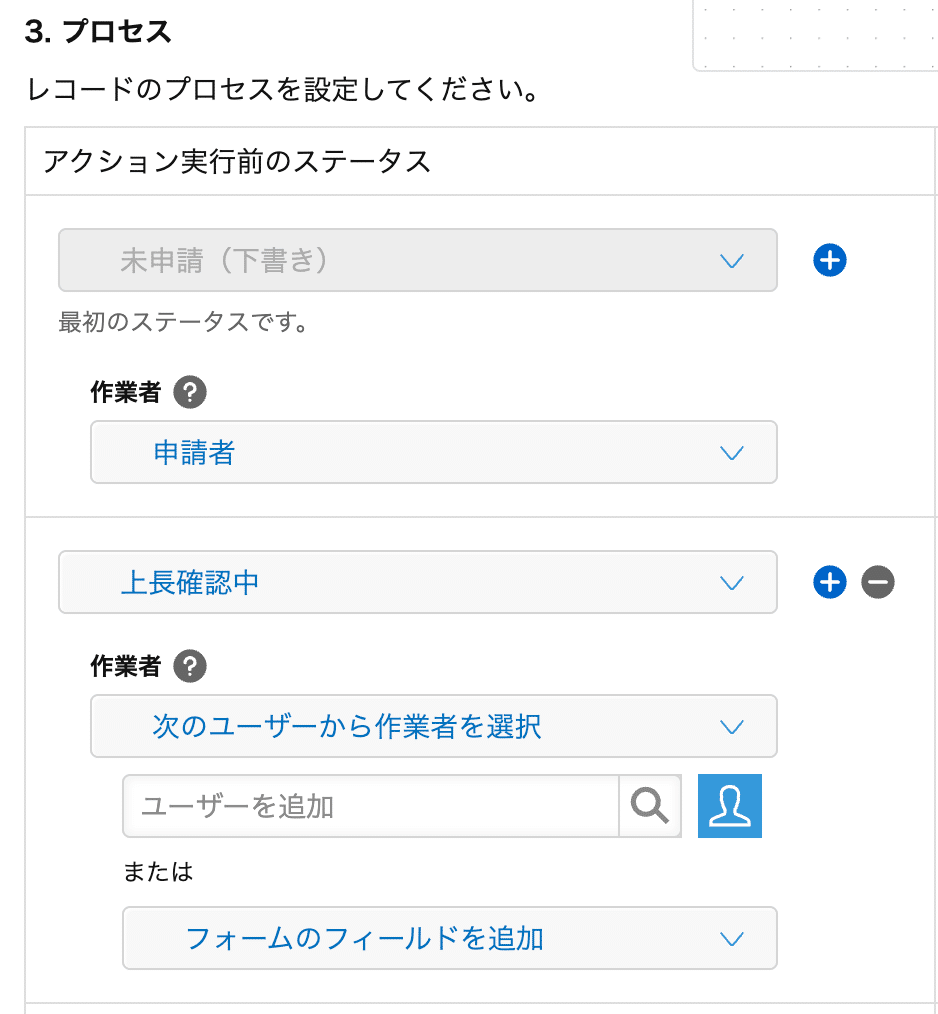Click the 3. プロセス section heading
Screen dimensions: 938x1014
[x=98, y=31]
